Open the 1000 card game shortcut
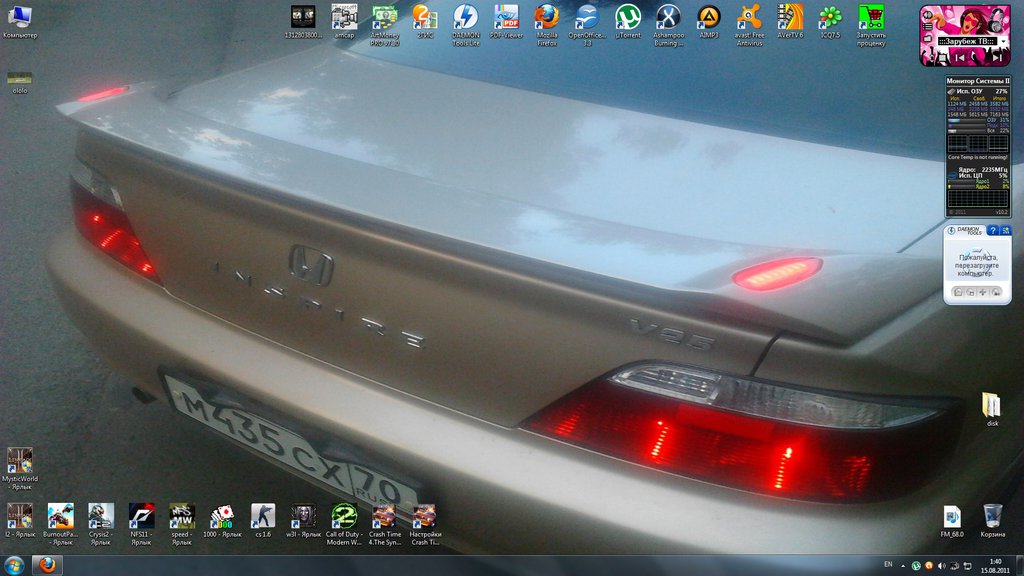Screen dimensions: 1024x576 (222, 520)
